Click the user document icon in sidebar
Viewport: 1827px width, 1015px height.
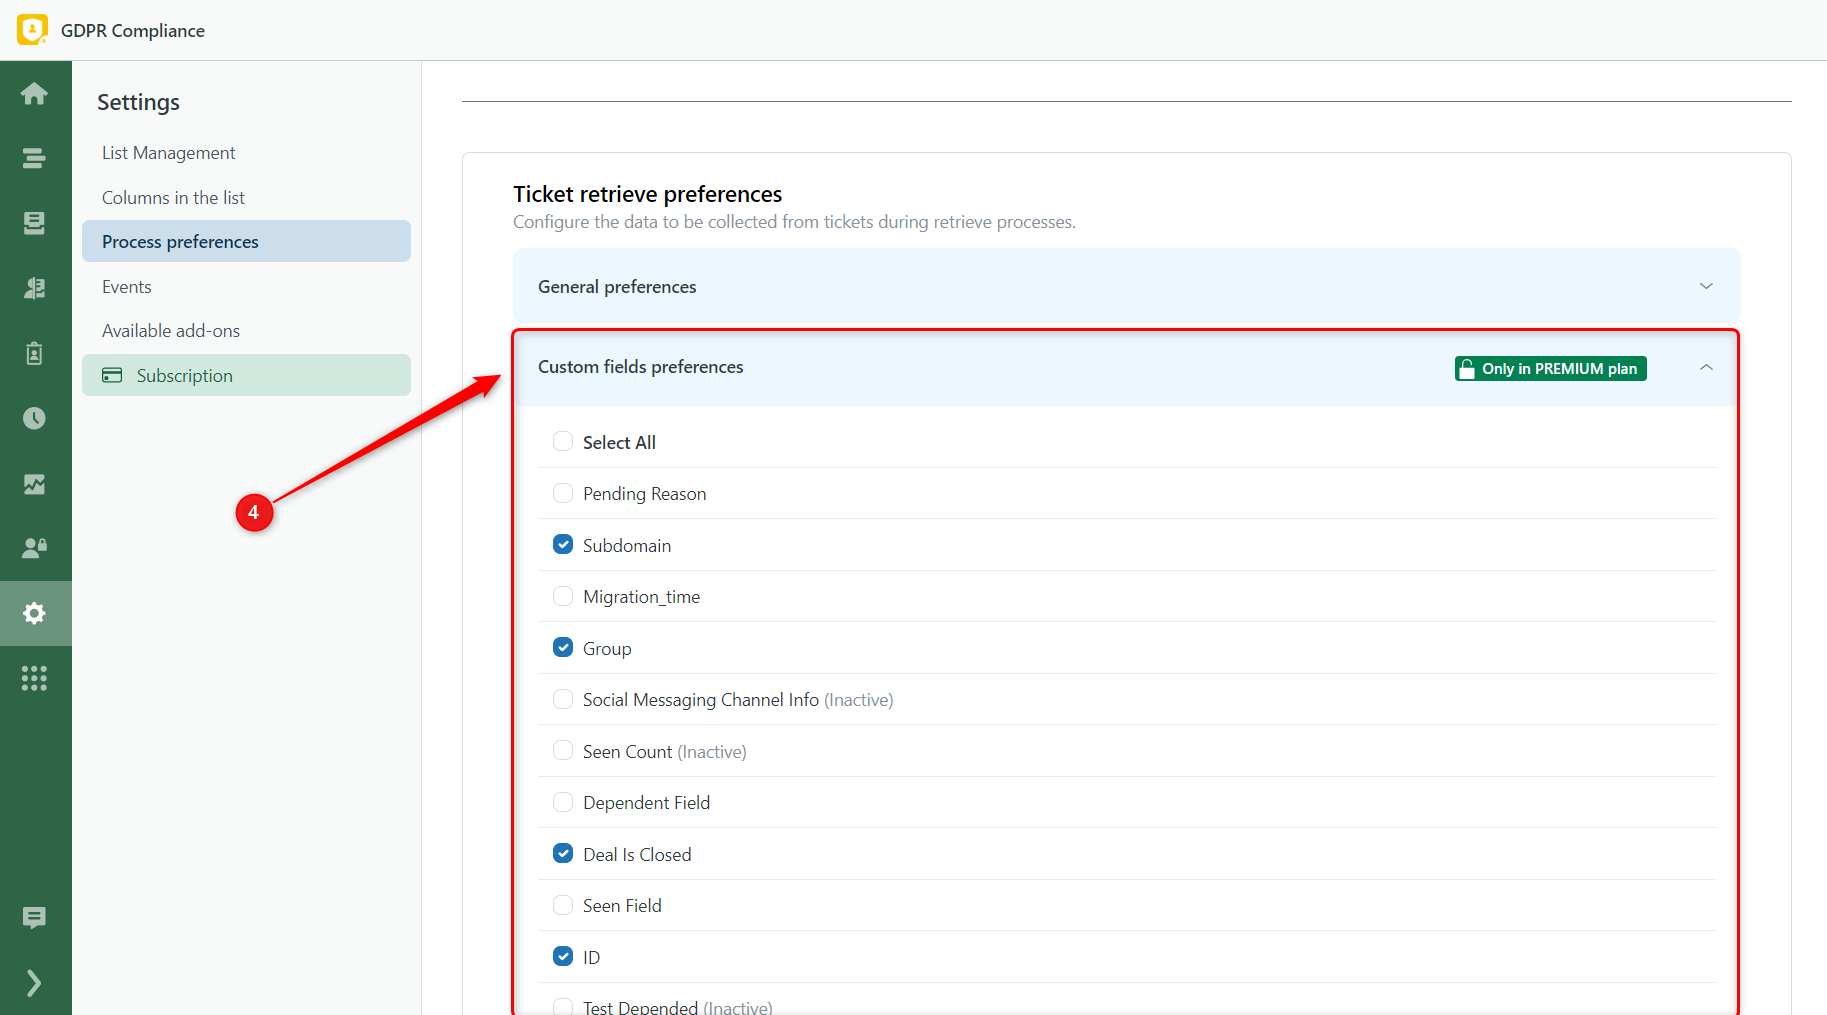34,288
